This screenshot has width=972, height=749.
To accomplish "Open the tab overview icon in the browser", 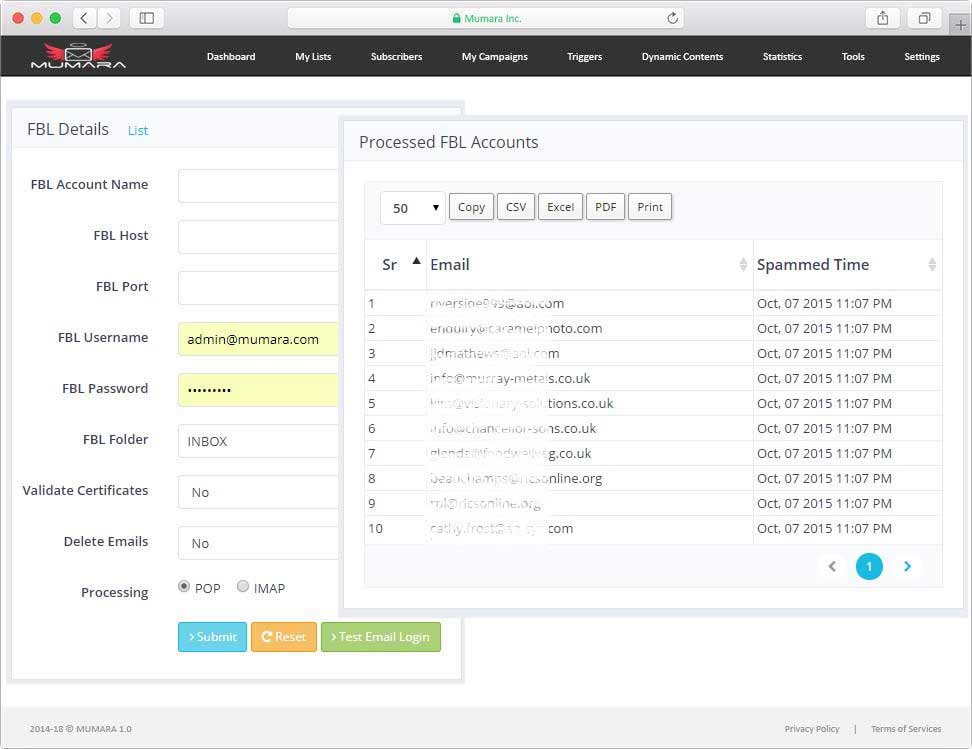I will click(924, 17).
